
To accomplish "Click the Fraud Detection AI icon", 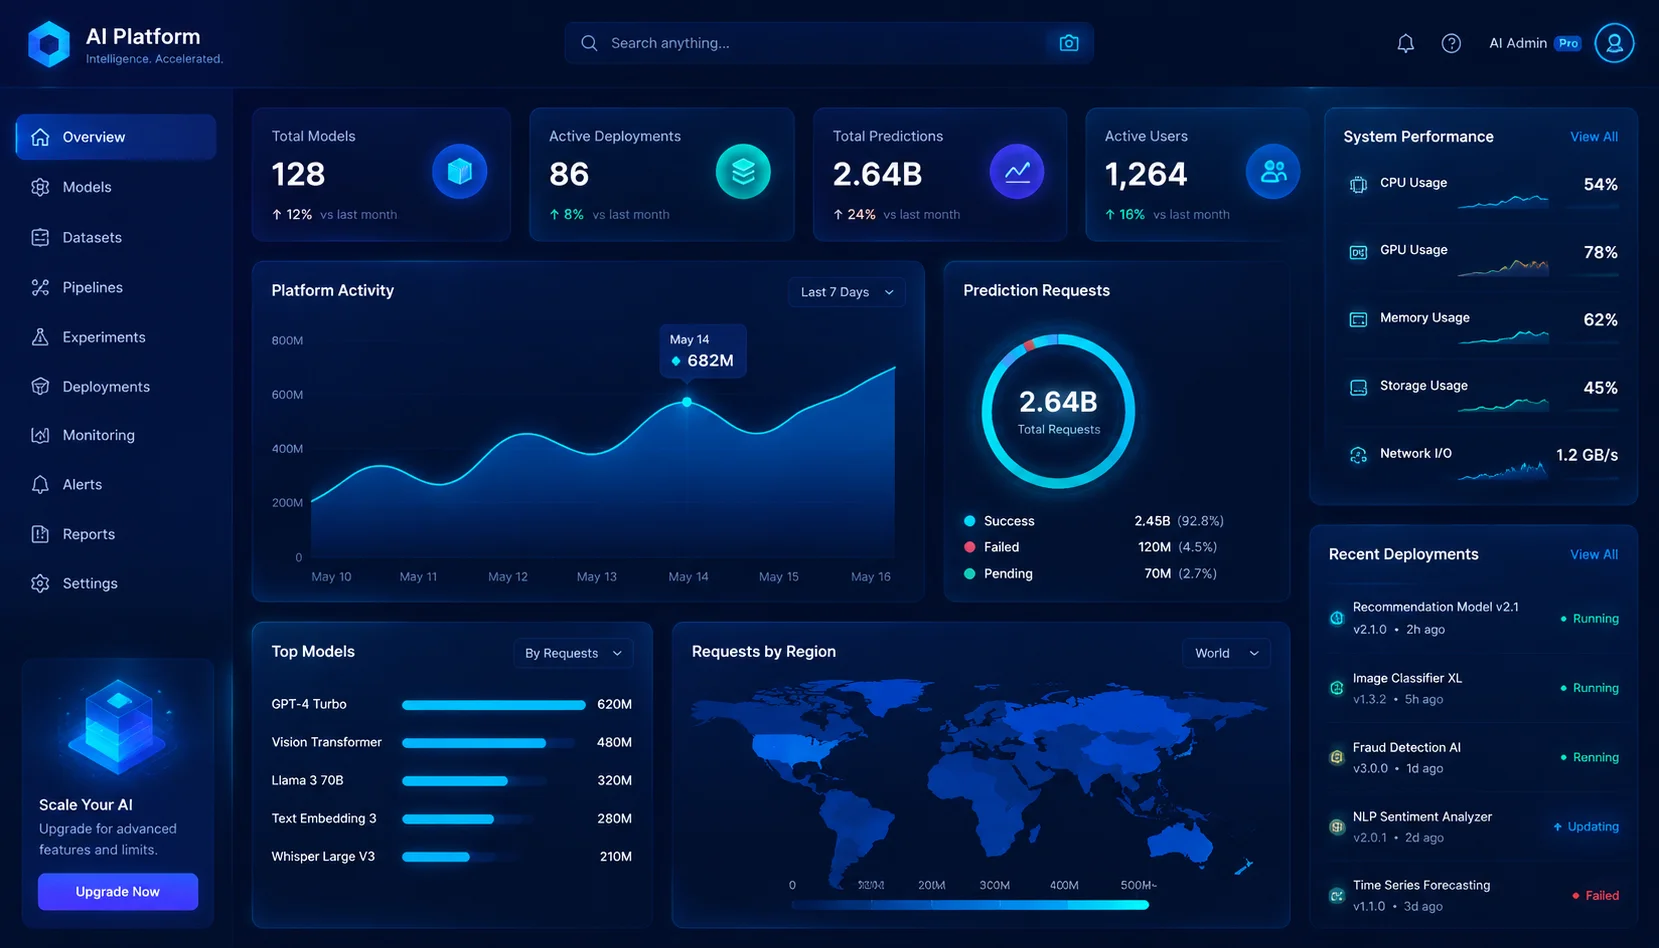I will [x=1337, y=757].
